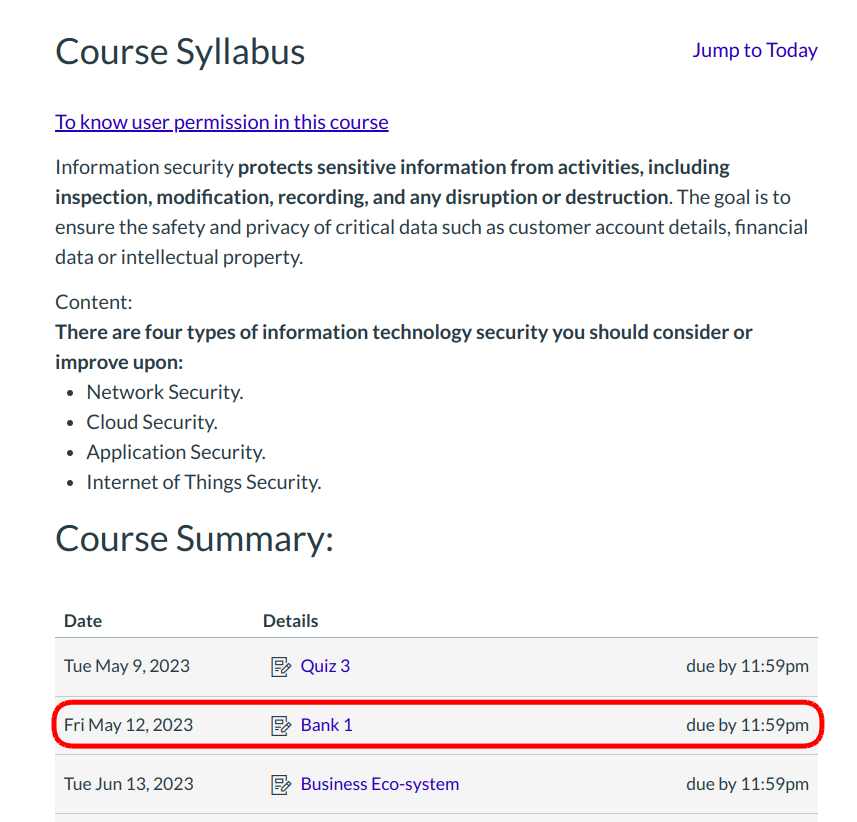Select the Tue May 9, 2023 date
The width and height of the screenshot is (857, 822).
pos(127,666)
